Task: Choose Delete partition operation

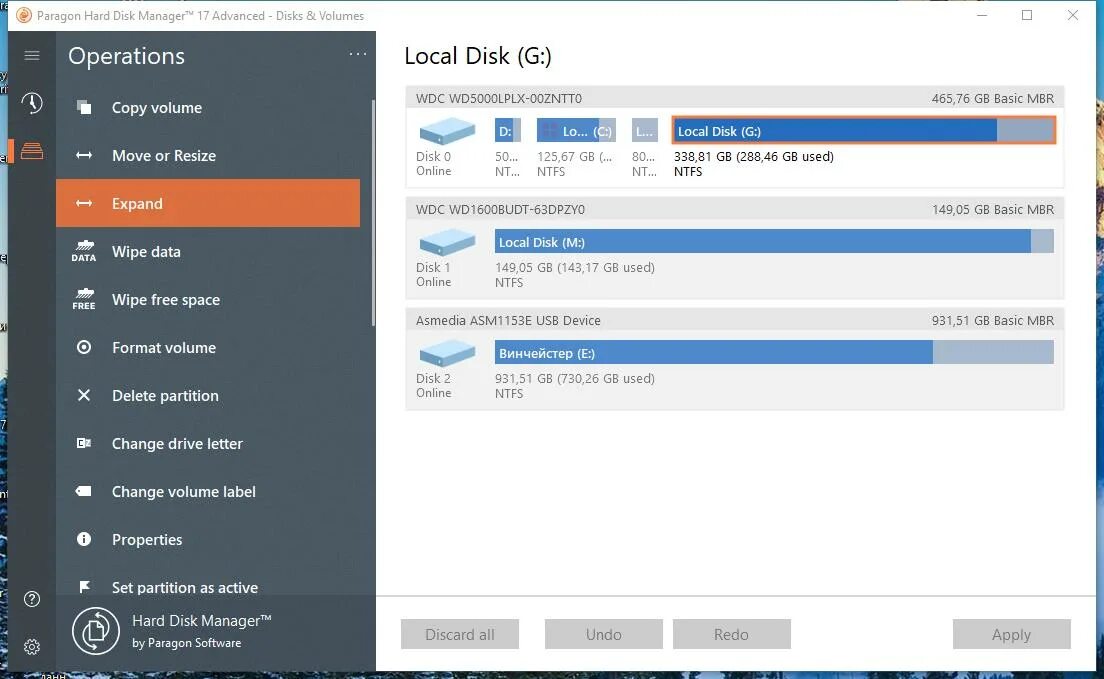Action: [208, 395]
